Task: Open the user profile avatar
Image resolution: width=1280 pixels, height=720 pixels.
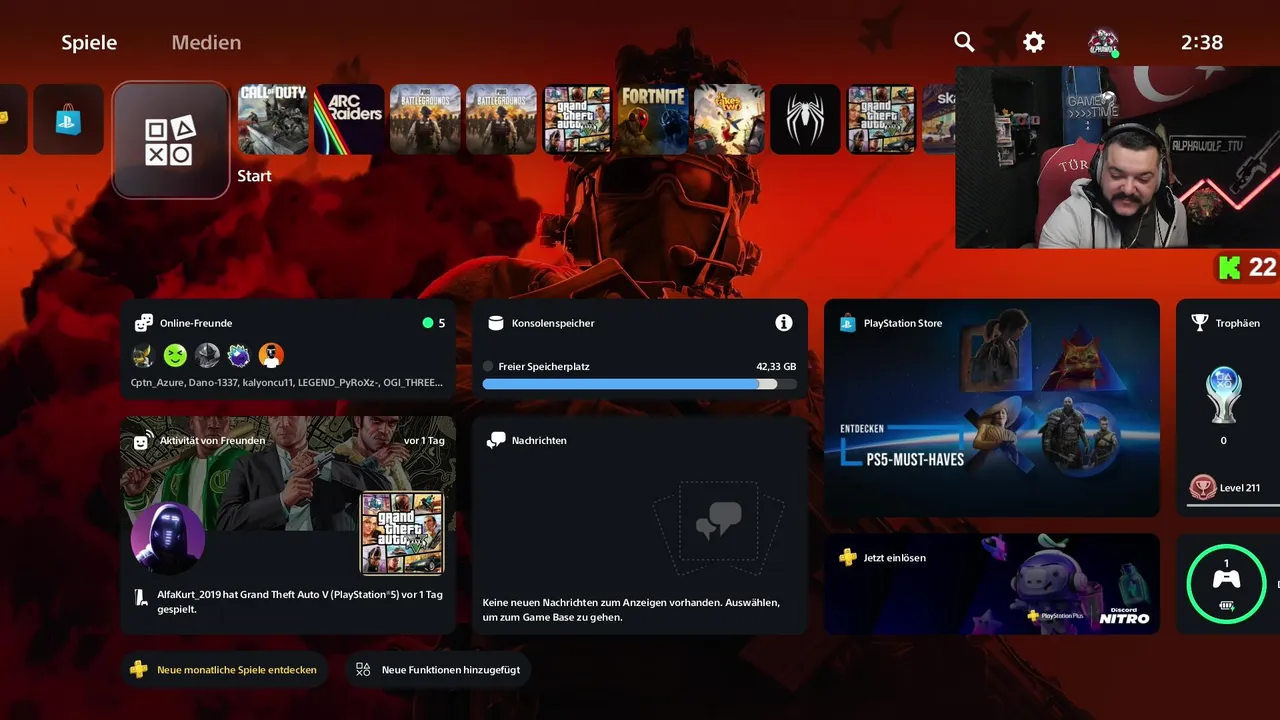Action: point(1103,42)
